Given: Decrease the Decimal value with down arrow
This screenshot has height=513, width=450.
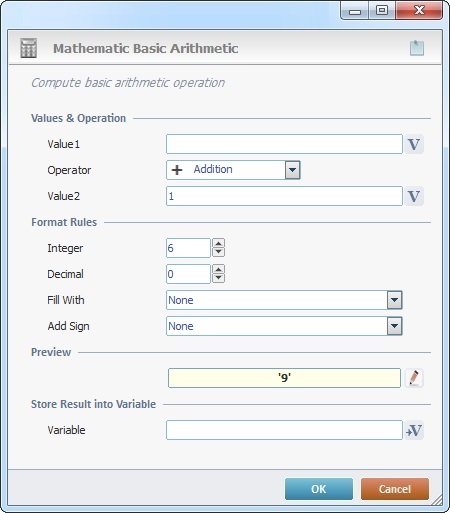Looking at the screenshot, I should click(218, 278).
